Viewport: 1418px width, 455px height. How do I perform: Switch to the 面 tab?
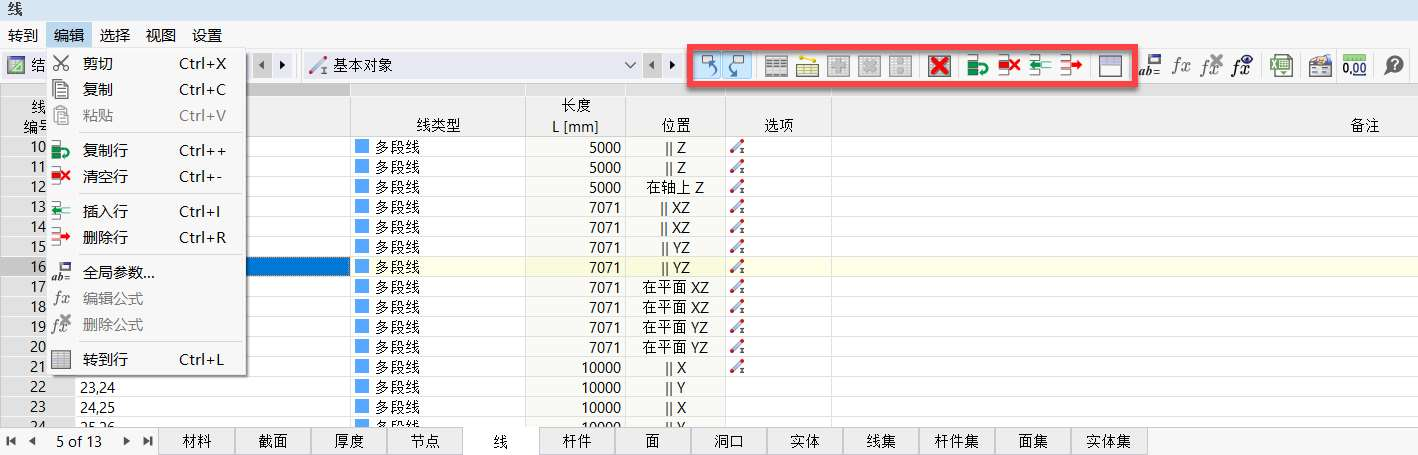[x=653, y=441]
